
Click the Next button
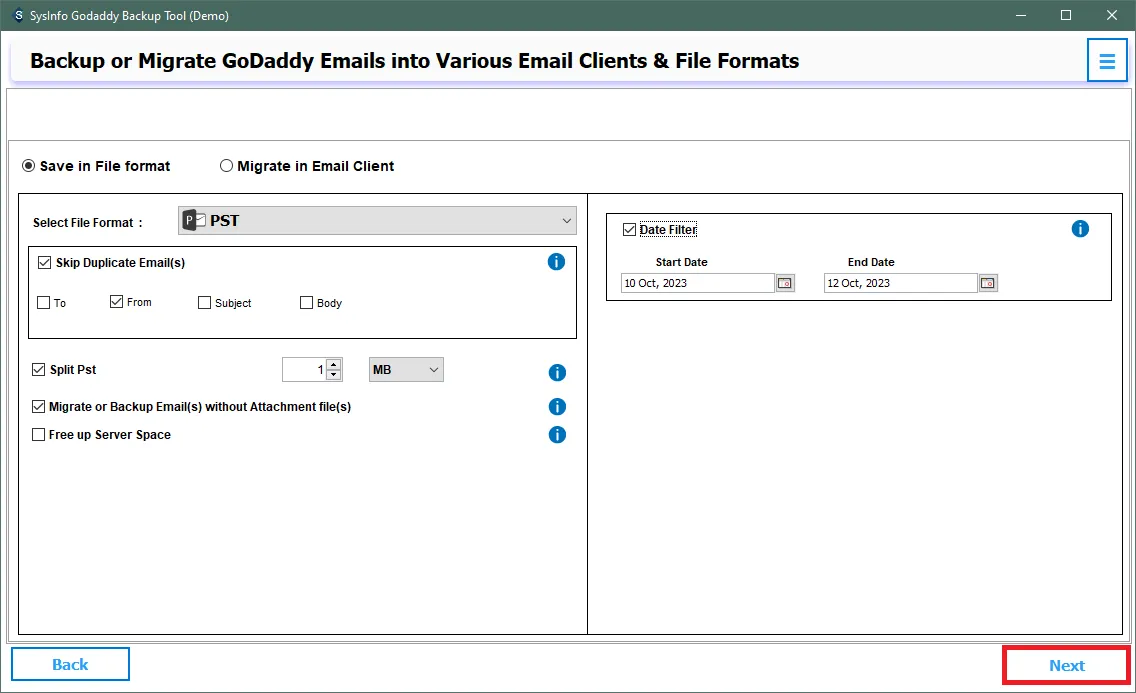click(1066, 665)
